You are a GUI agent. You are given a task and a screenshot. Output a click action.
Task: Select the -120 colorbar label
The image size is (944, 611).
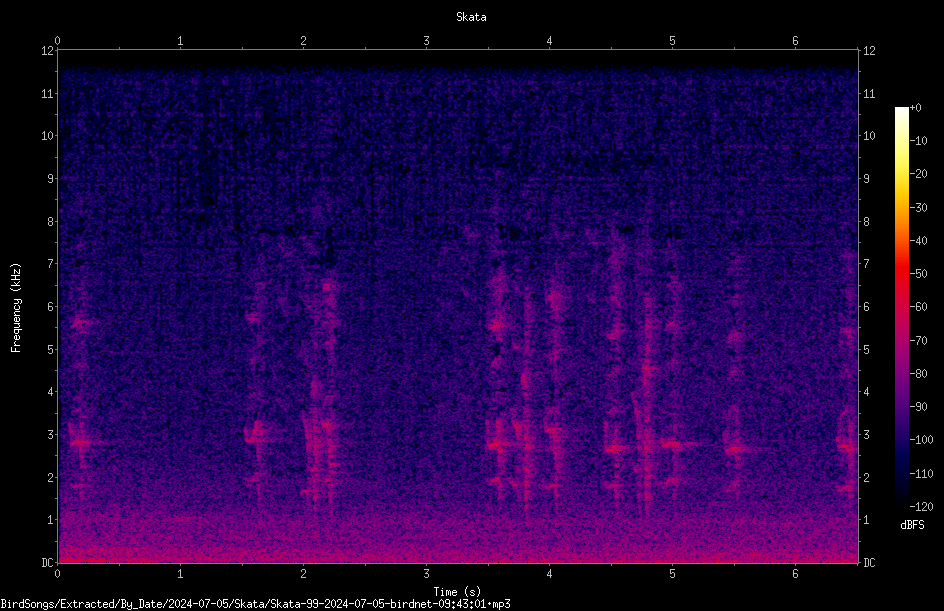(x=921, y=507)
